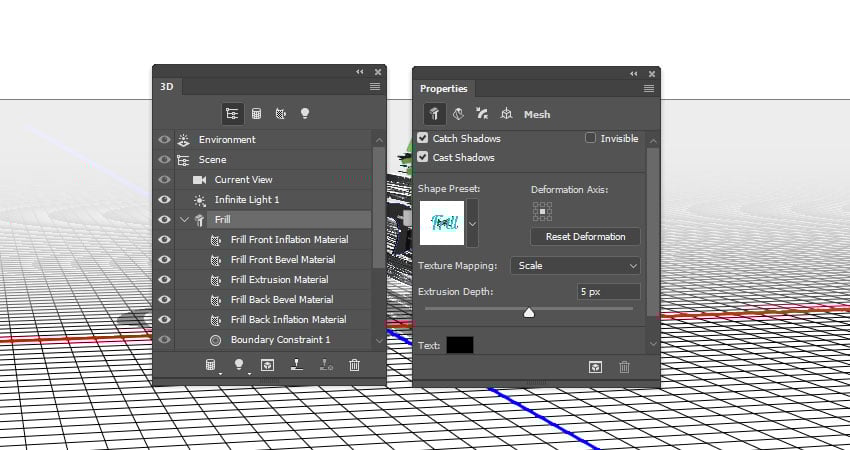Collapse 3D panel with double arrows
850x450 pixels.
(x=360, y=72)
